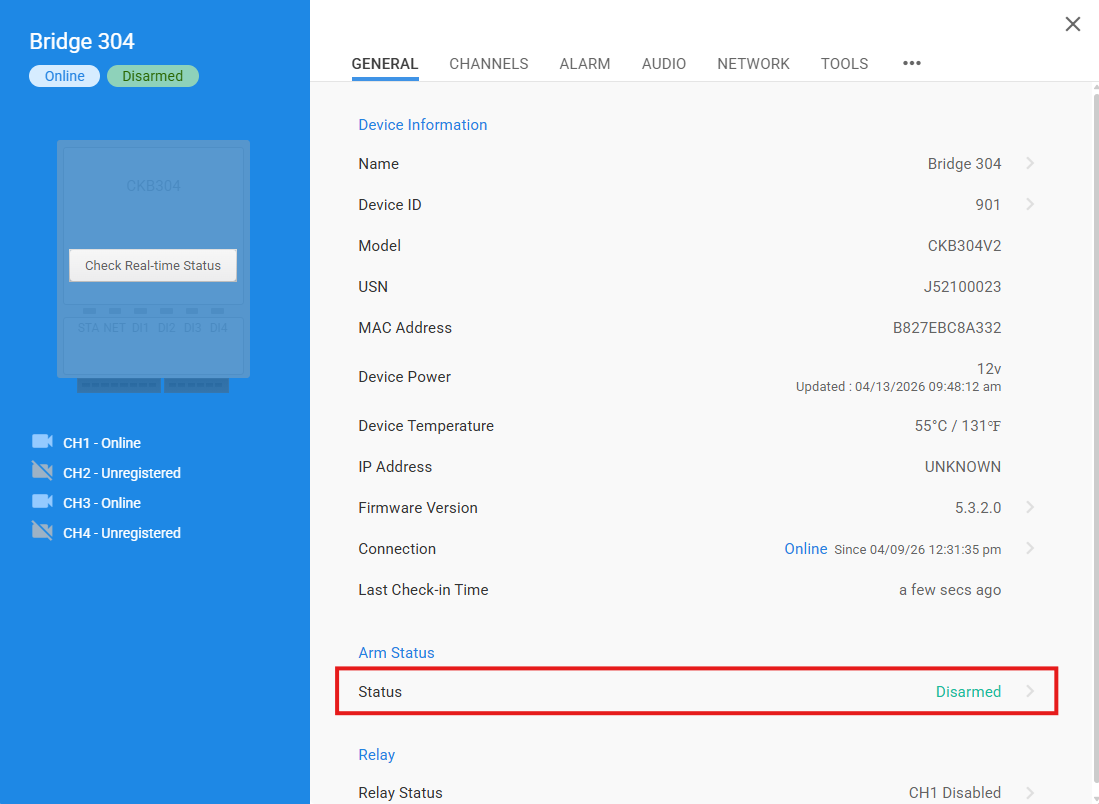The height and width of the screenshot is (804, 1099).
Task: Click the Disarmed badge under device title
Action: (x=153, y=76)
